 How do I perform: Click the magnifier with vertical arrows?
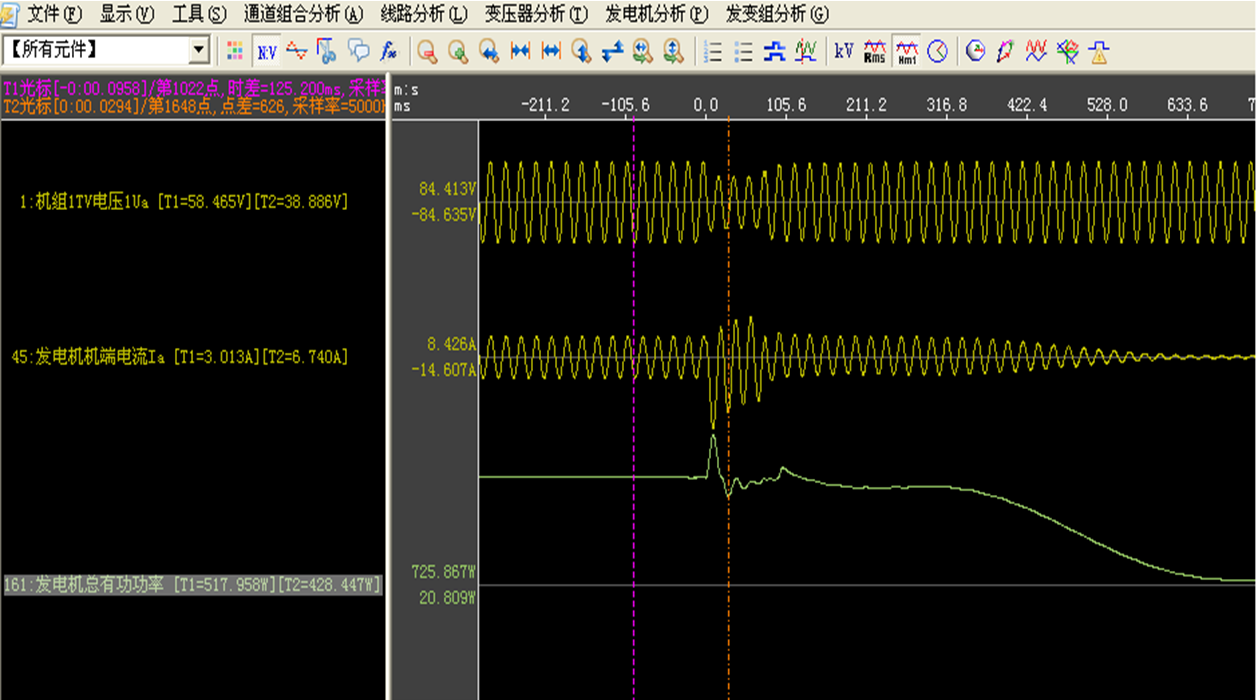coord(581,51)
